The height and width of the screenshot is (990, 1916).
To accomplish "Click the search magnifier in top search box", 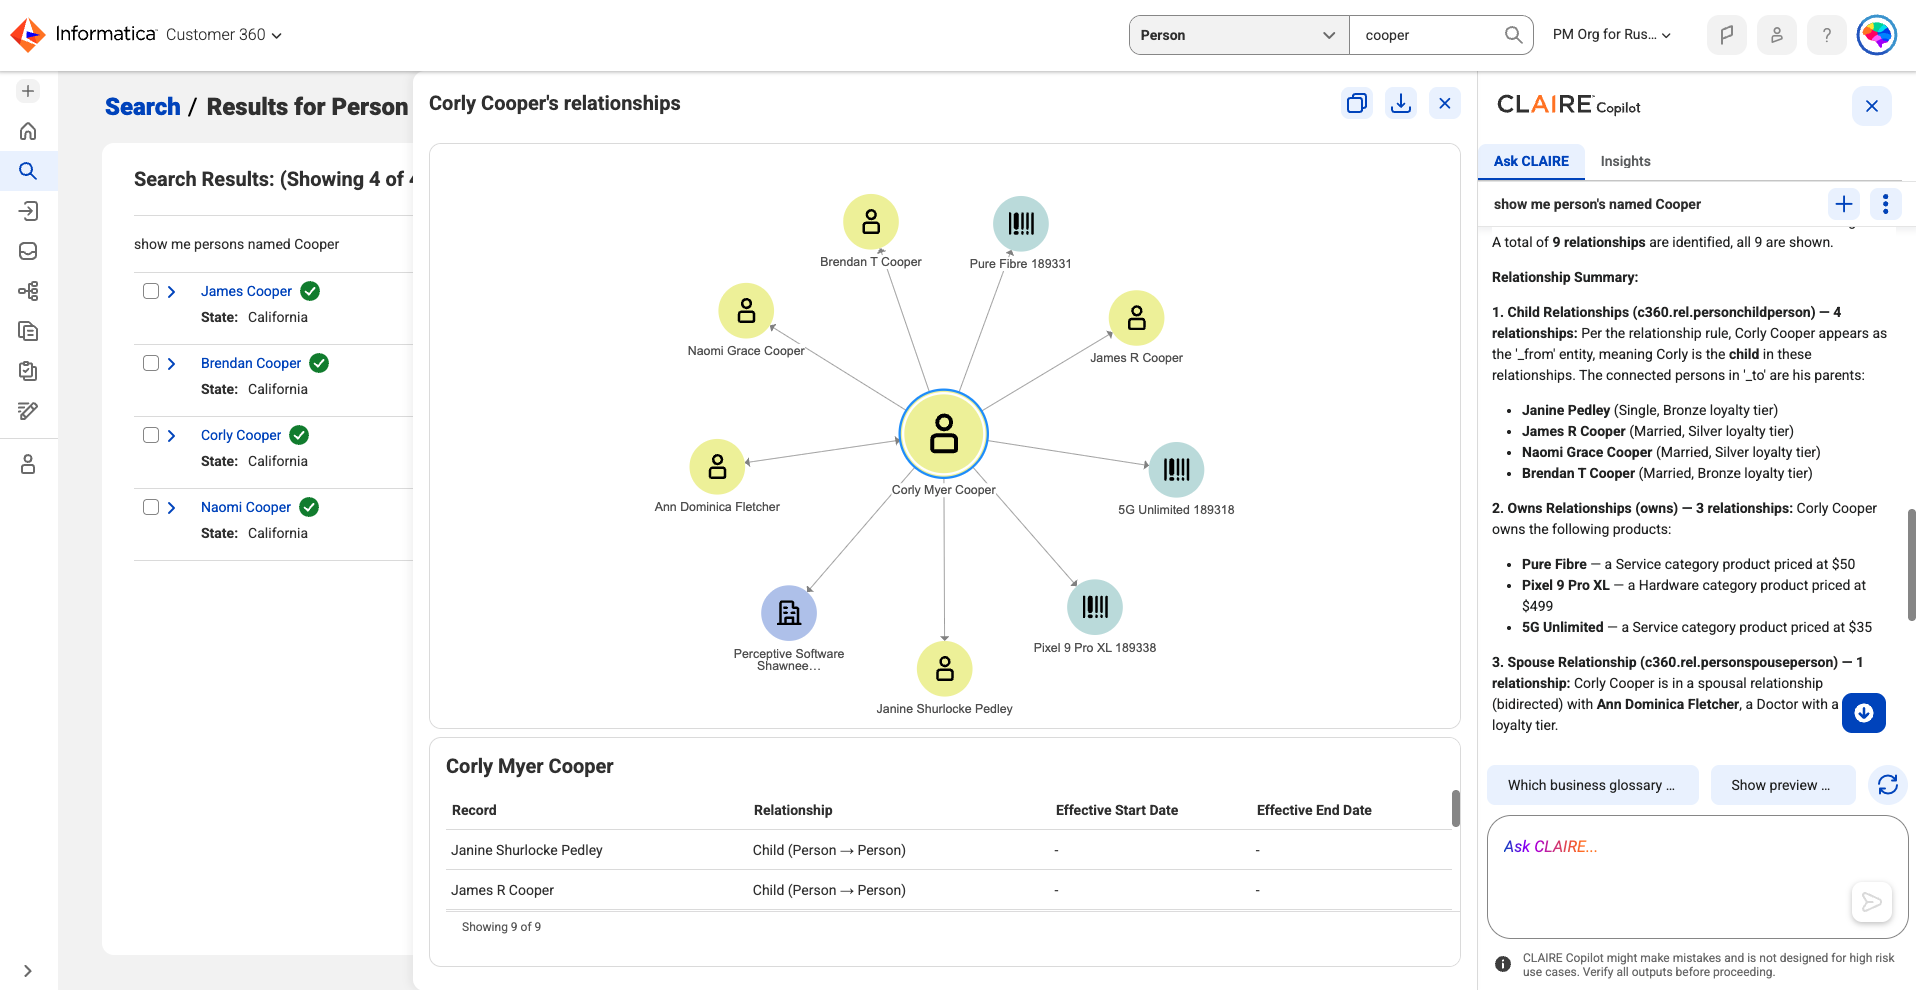I will coord(1513,35).
